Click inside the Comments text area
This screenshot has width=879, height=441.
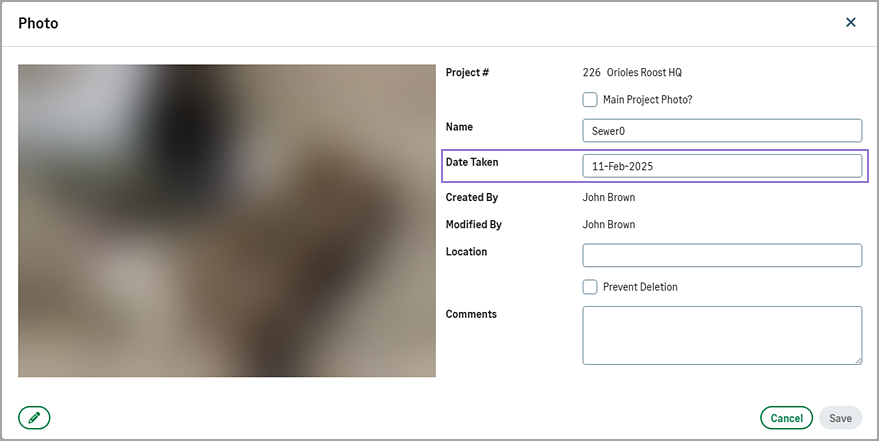[x=721, y=335]
